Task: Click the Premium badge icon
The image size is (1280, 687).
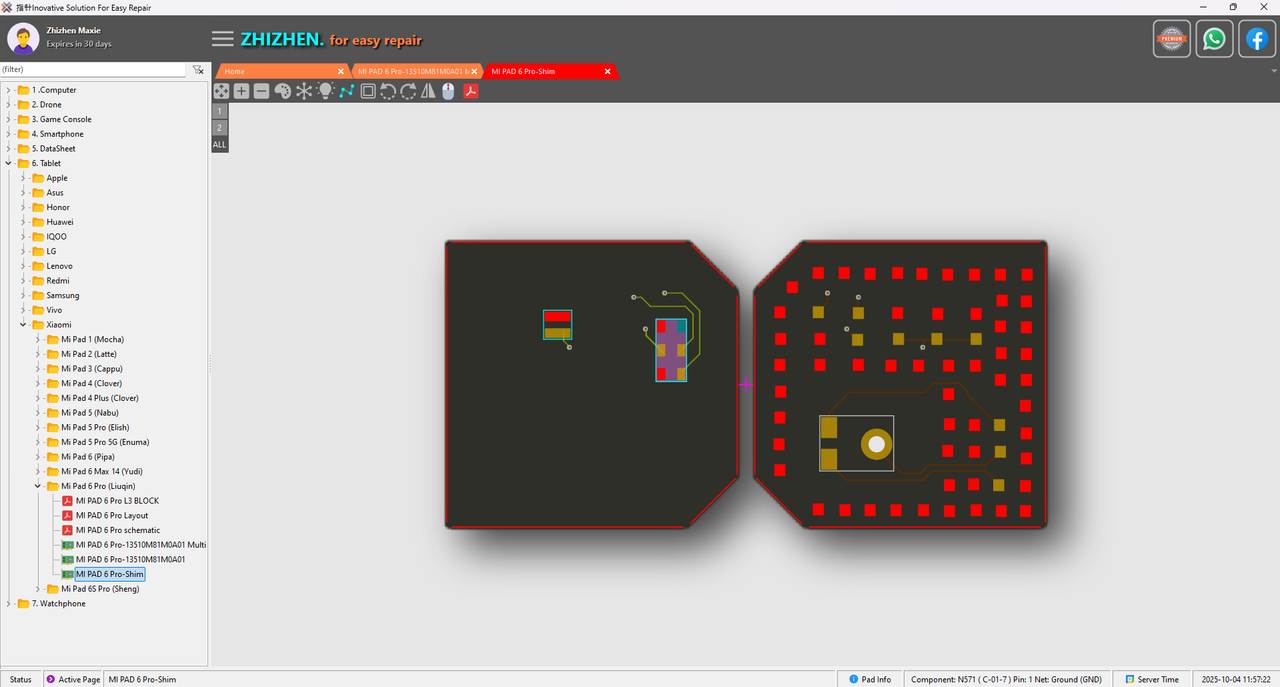Action: (x=1171, y=39)
